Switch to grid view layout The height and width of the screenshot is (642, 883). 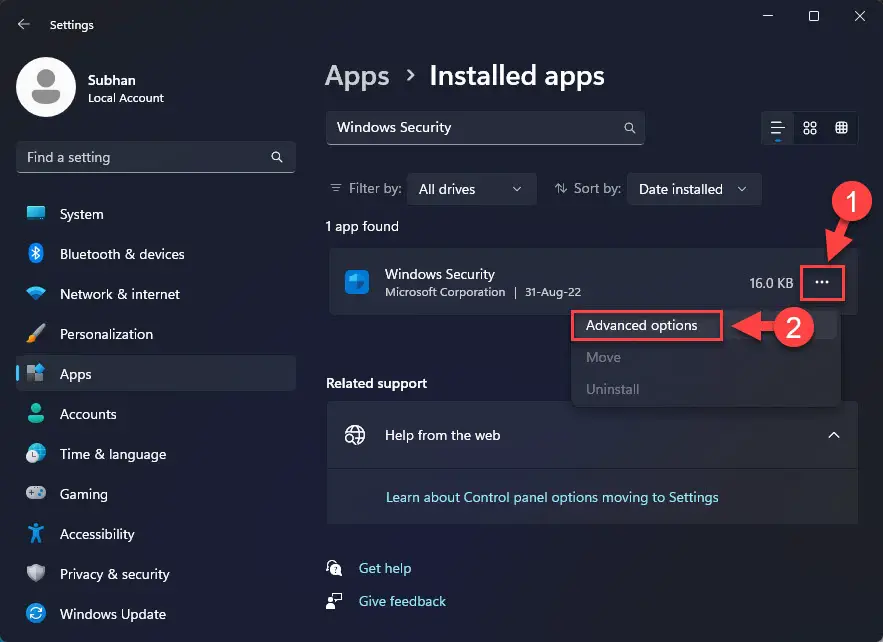coord(810,128)
